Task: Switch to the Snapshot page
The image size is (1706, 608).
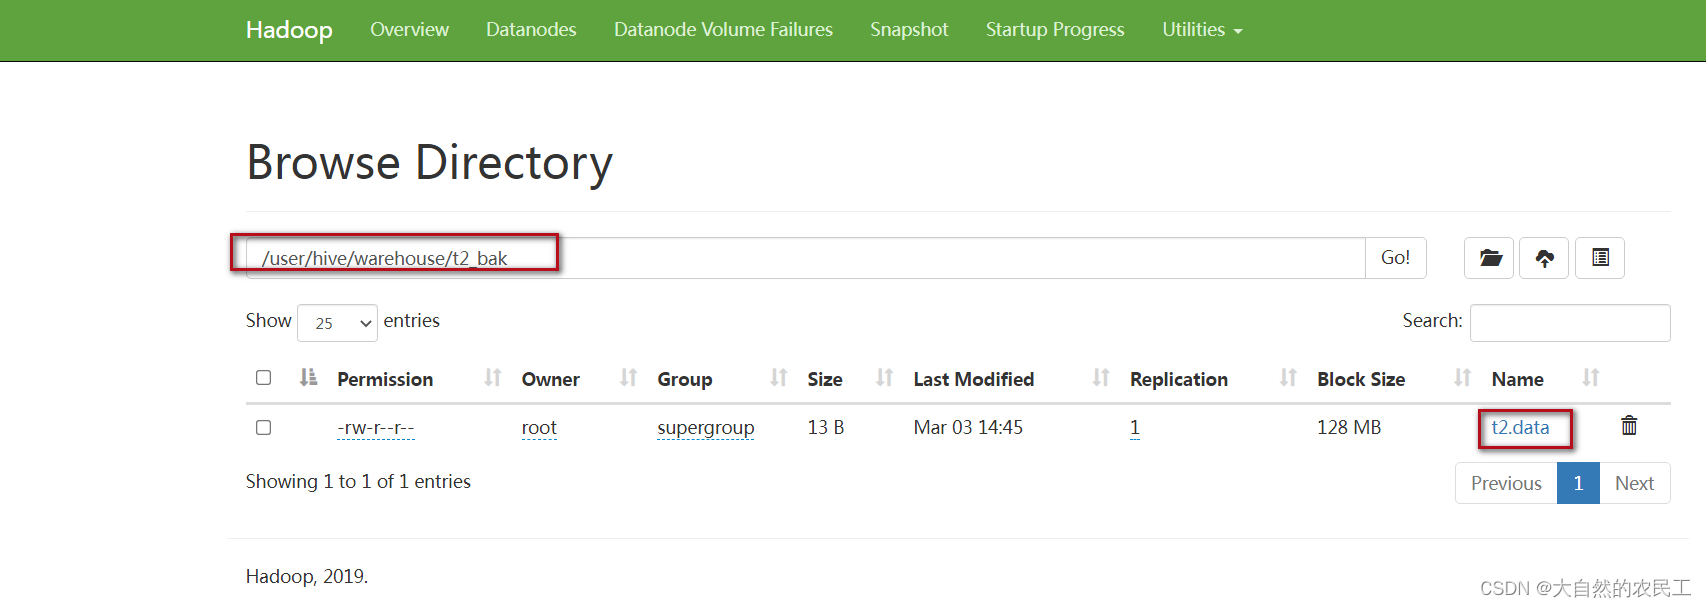Action: pyautogui.click(x=909, y=30)
